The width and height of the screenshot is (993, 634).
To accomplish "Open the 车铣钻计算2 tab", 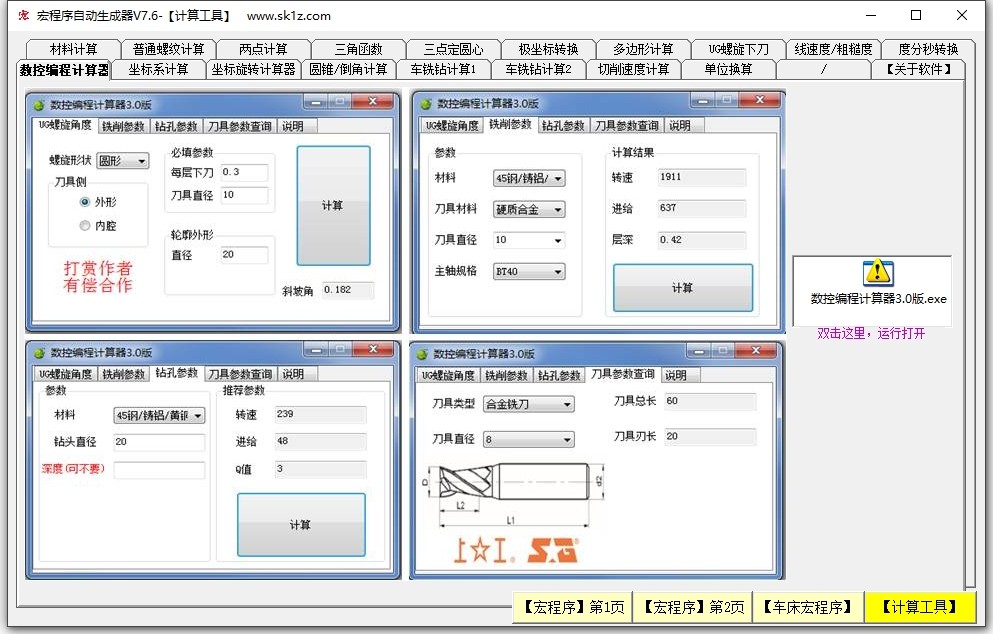I will 538,69.
